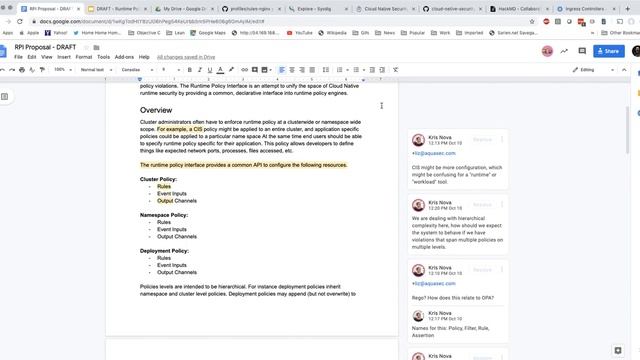Screen dimensions: 640x360
Task: Open the document outline panel icon
Action: coord(4,97)
